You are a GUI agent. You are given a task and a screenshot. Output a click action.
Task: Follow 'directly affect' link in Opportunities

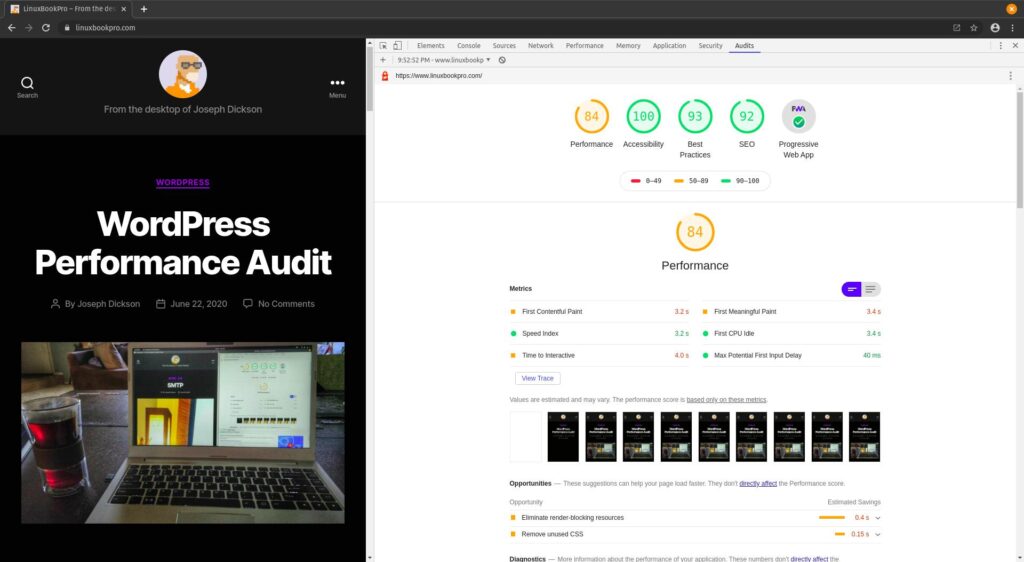[758, 484]
